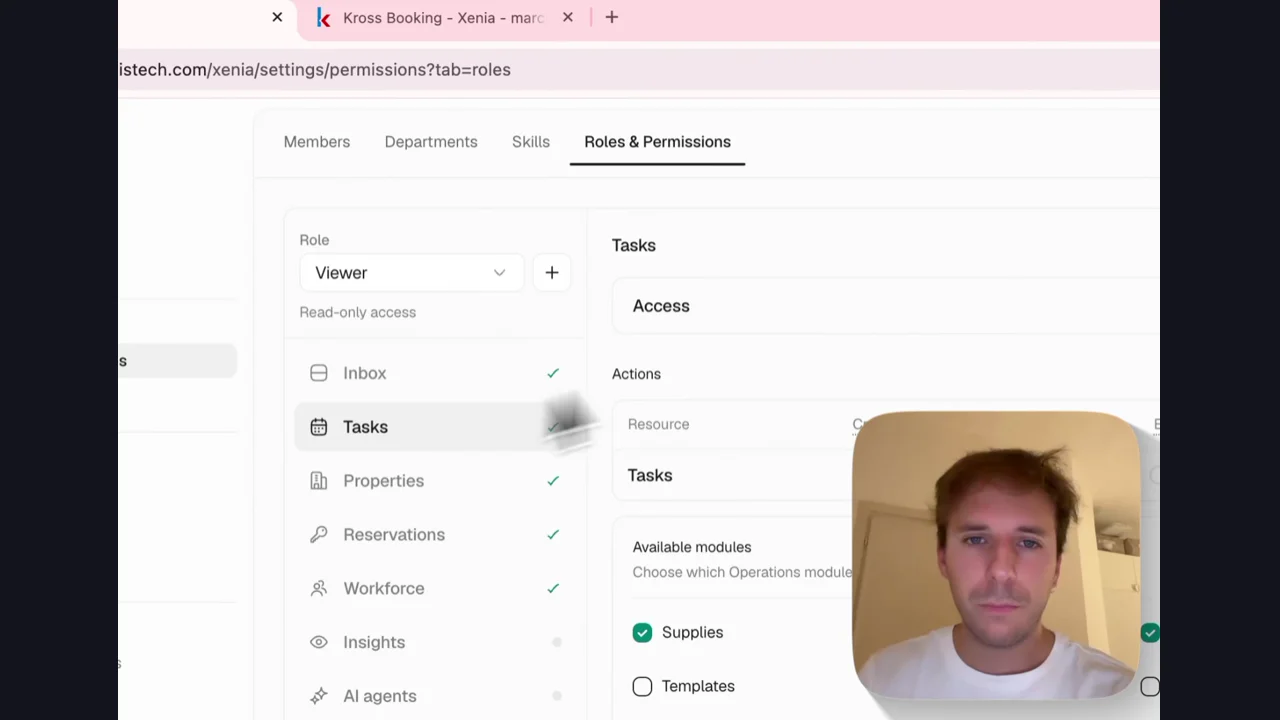Click the Workforce people icon

318,589
